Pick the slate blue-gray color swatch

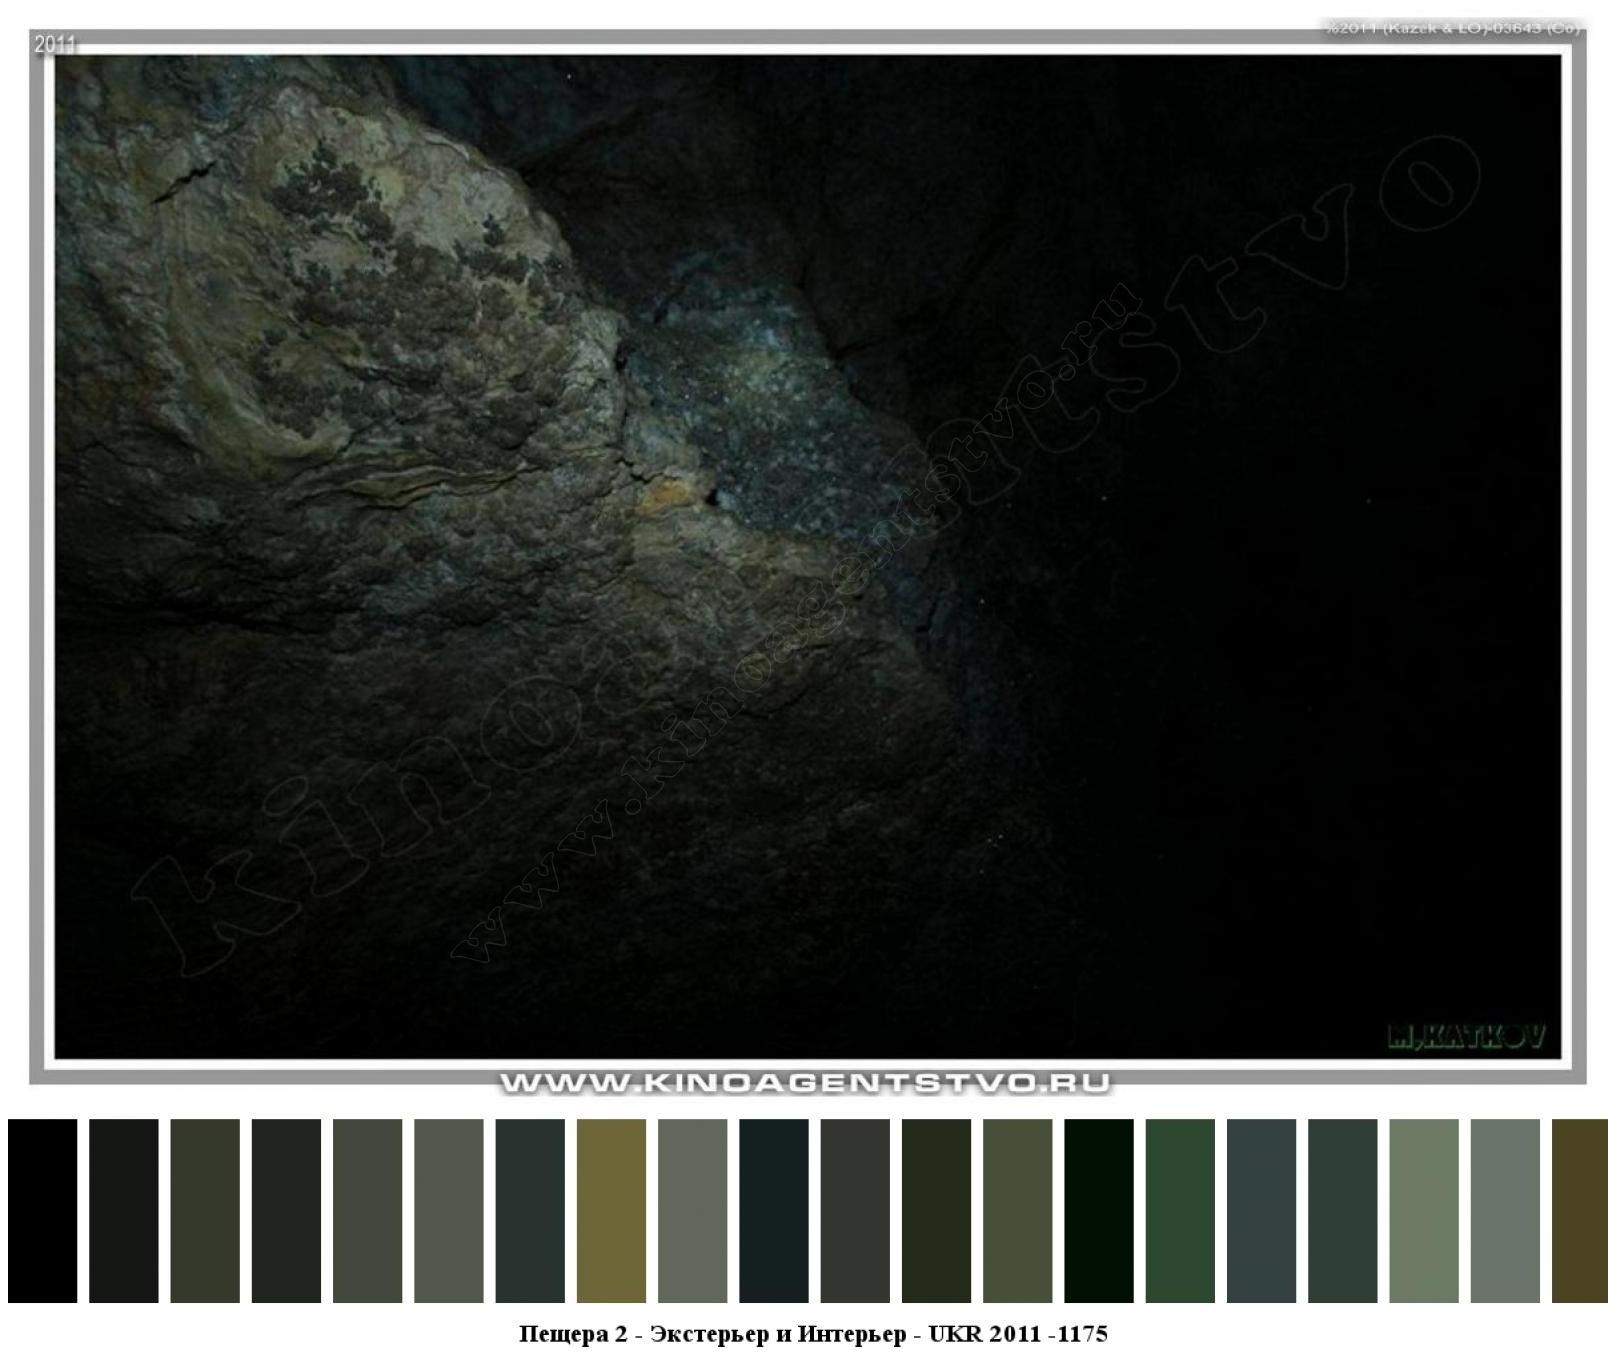pyautogui.click(x=1262, y=1210)
